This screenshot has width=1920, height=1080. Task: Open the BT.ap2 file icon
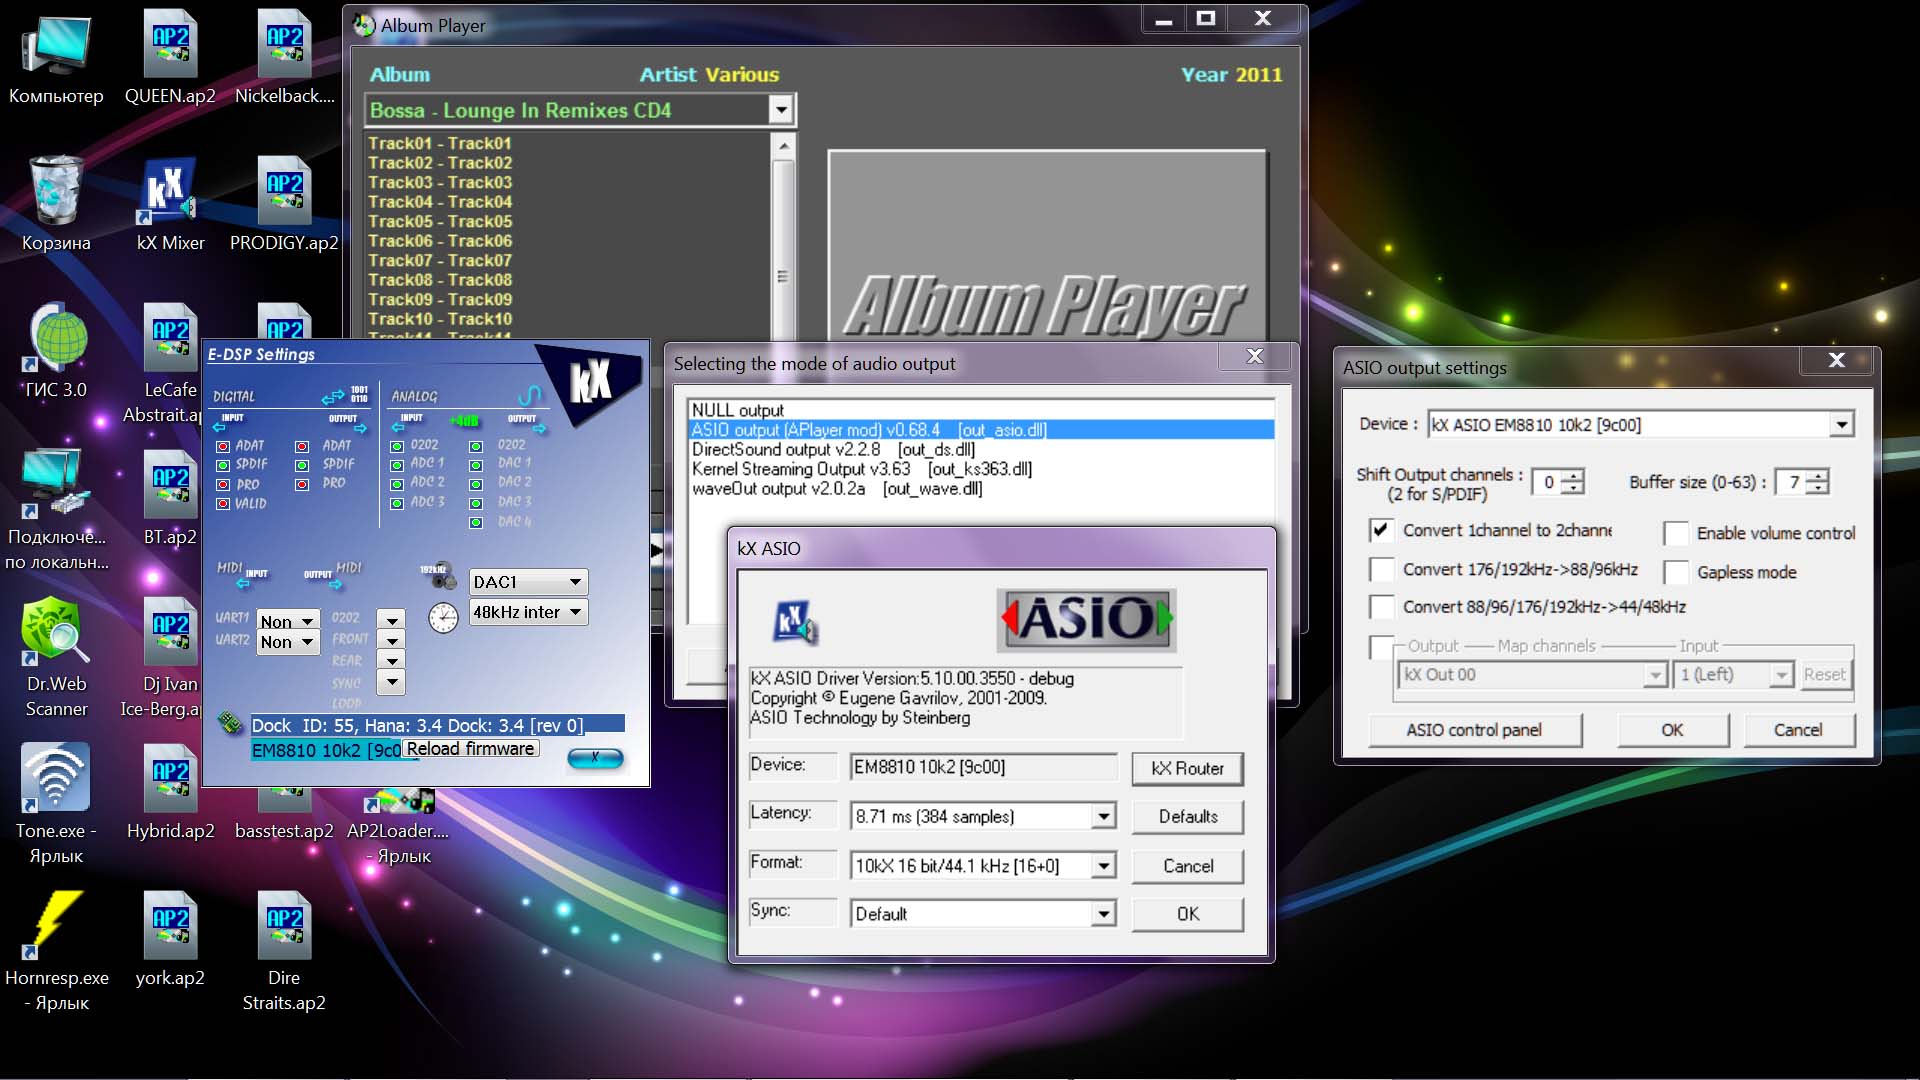pos(170,498)
